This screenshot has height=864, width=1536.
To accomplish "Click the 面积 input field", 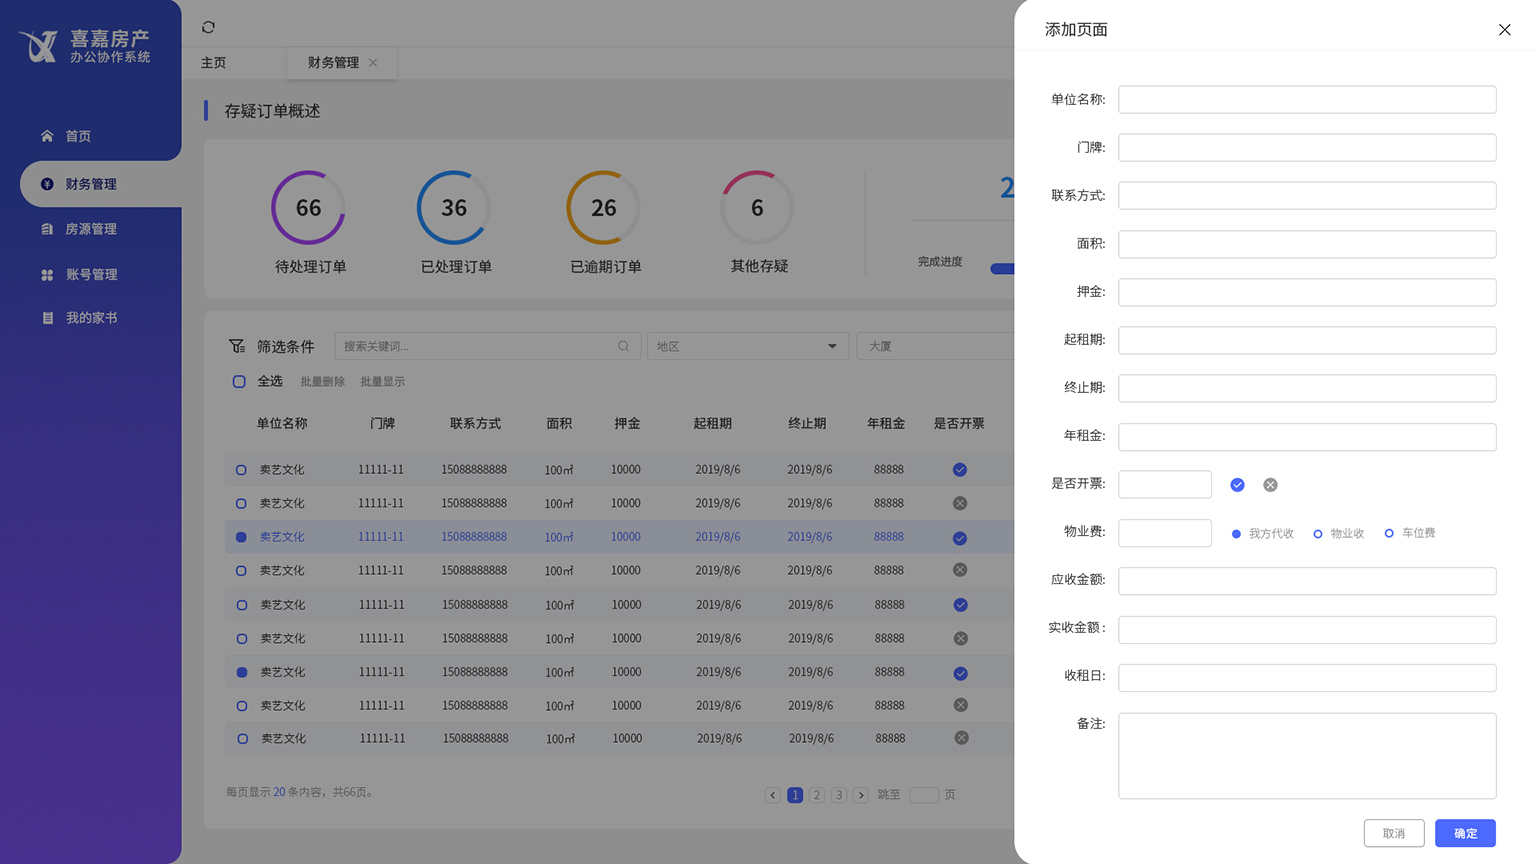I will click(x=1307, y=244).
